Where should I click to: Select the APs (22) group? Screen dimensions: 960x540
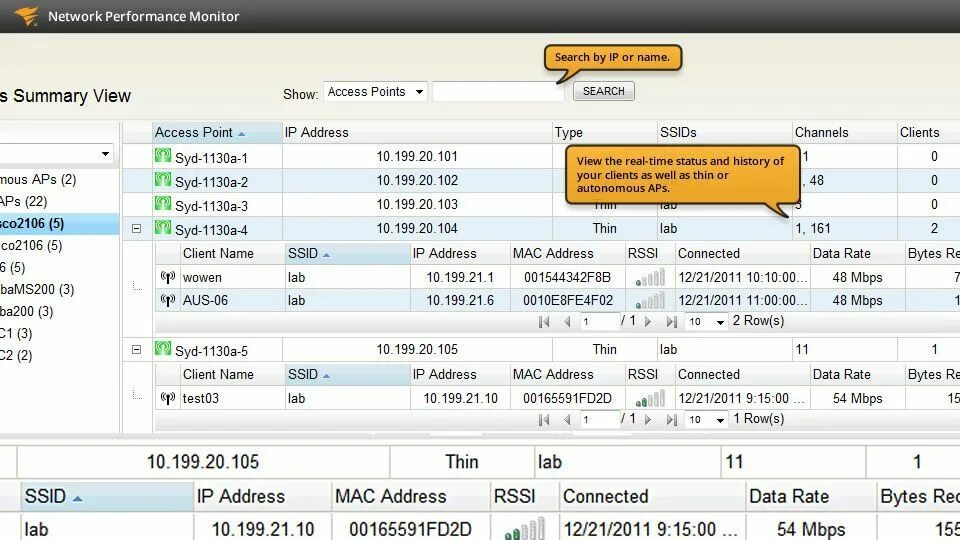(24, 201)
